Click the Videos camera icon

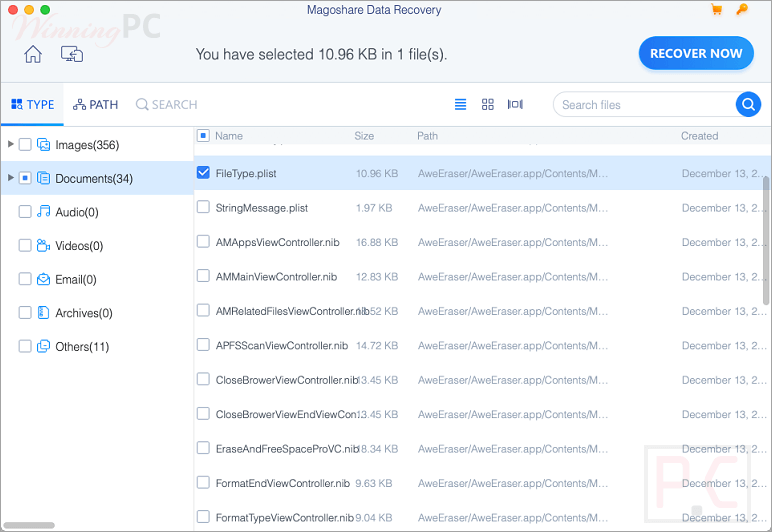click(x=44, y=245)
